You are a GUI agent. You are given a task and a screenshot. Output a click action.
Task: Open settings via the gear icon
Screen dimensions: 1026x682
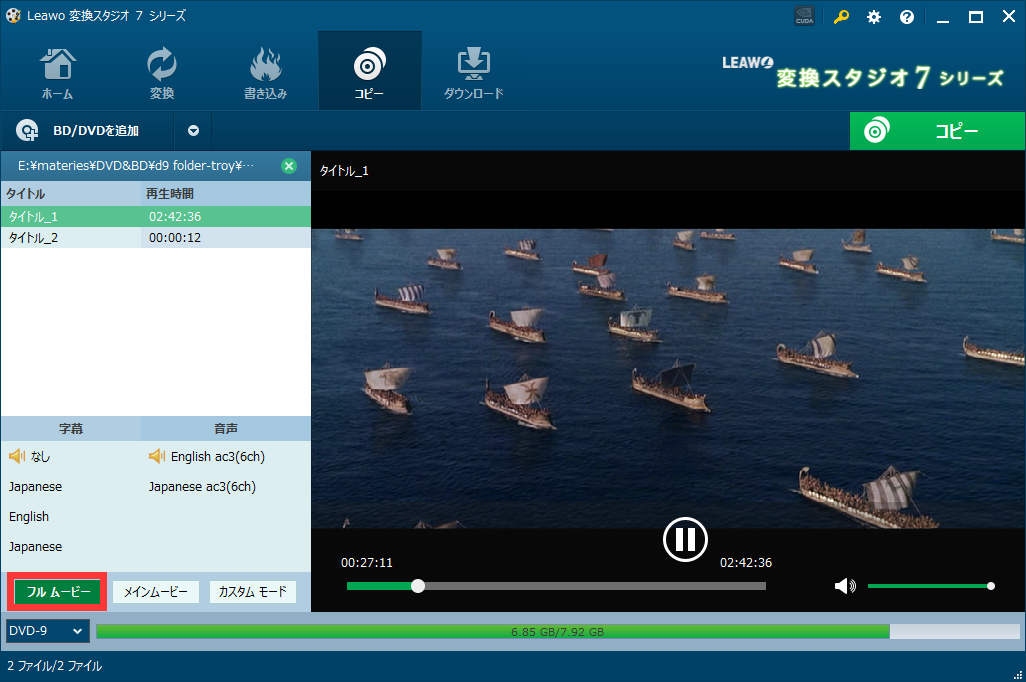coord(874,17)
